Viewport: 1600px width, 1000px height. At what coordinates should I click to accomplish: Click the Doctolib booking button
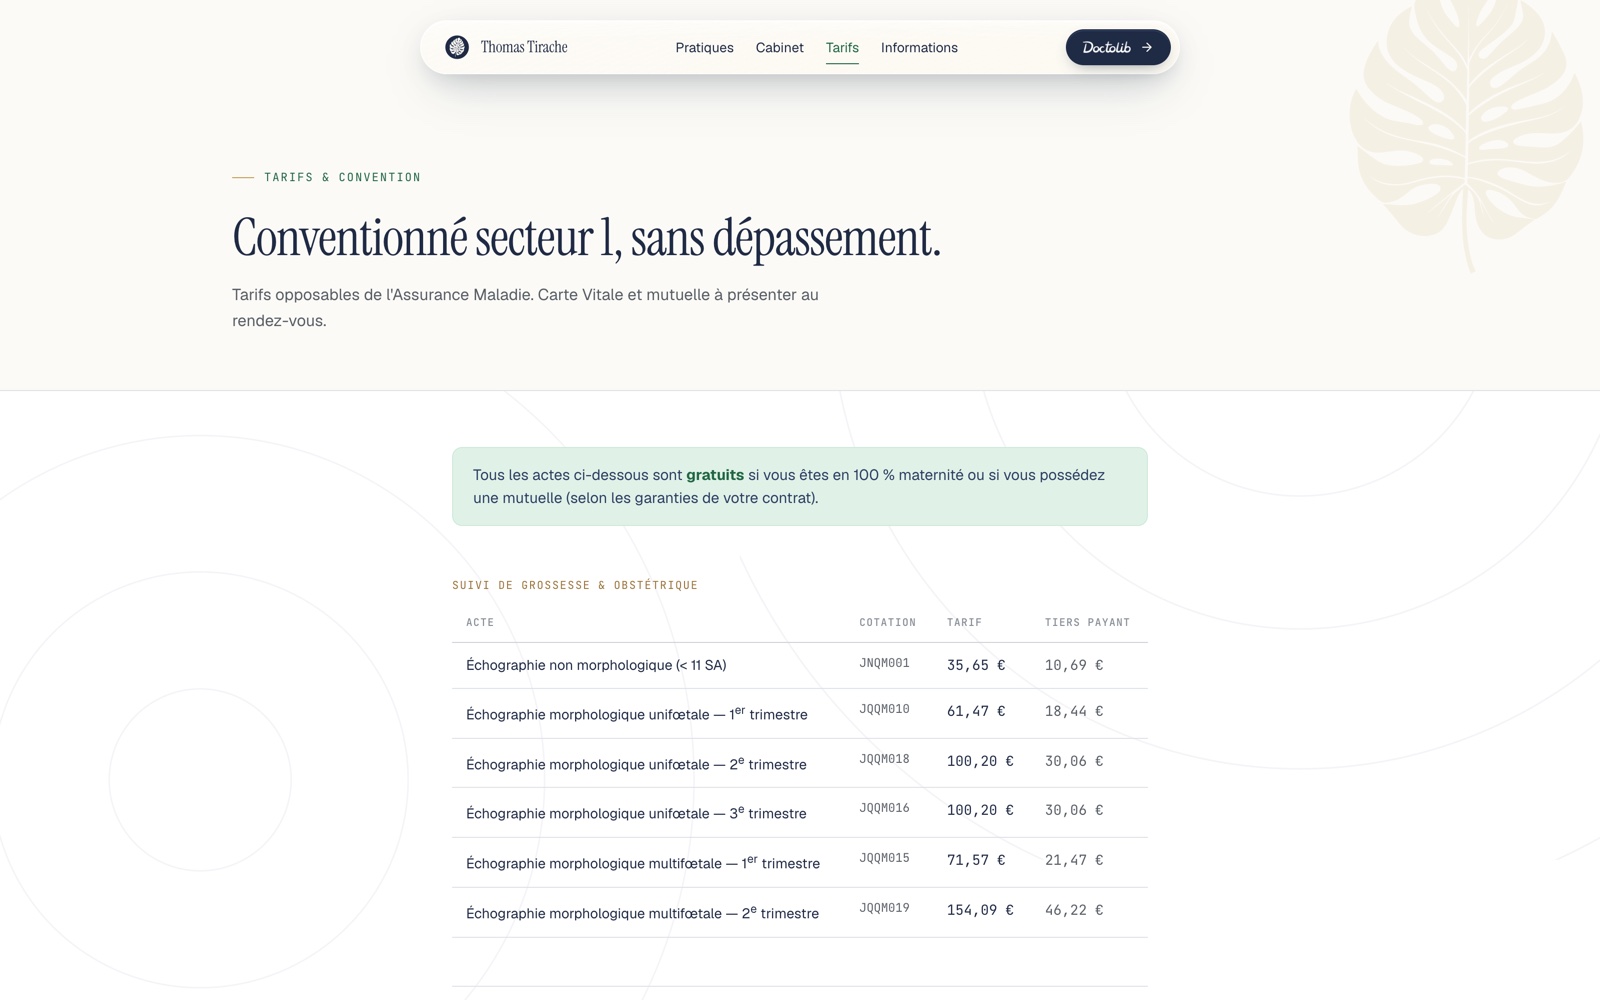pyautogui.click(x=1118, y=47)
